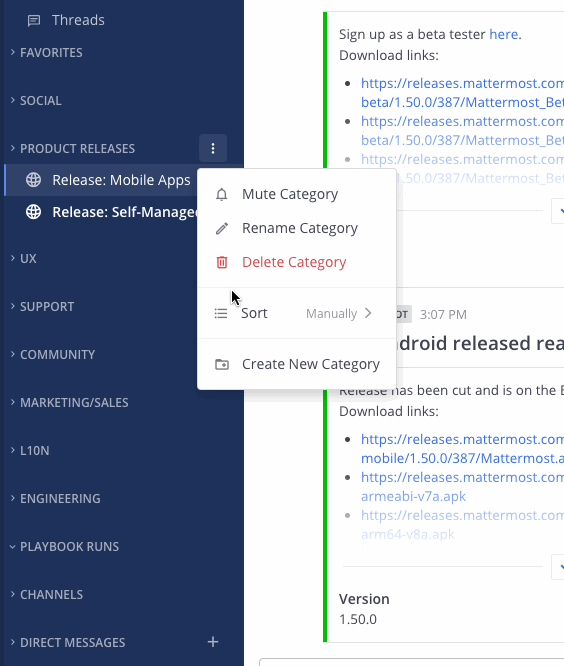Select Mute Category from the menu
Image resolution: width=564 pixels, height=666 pixels.
tap(296, 194)
